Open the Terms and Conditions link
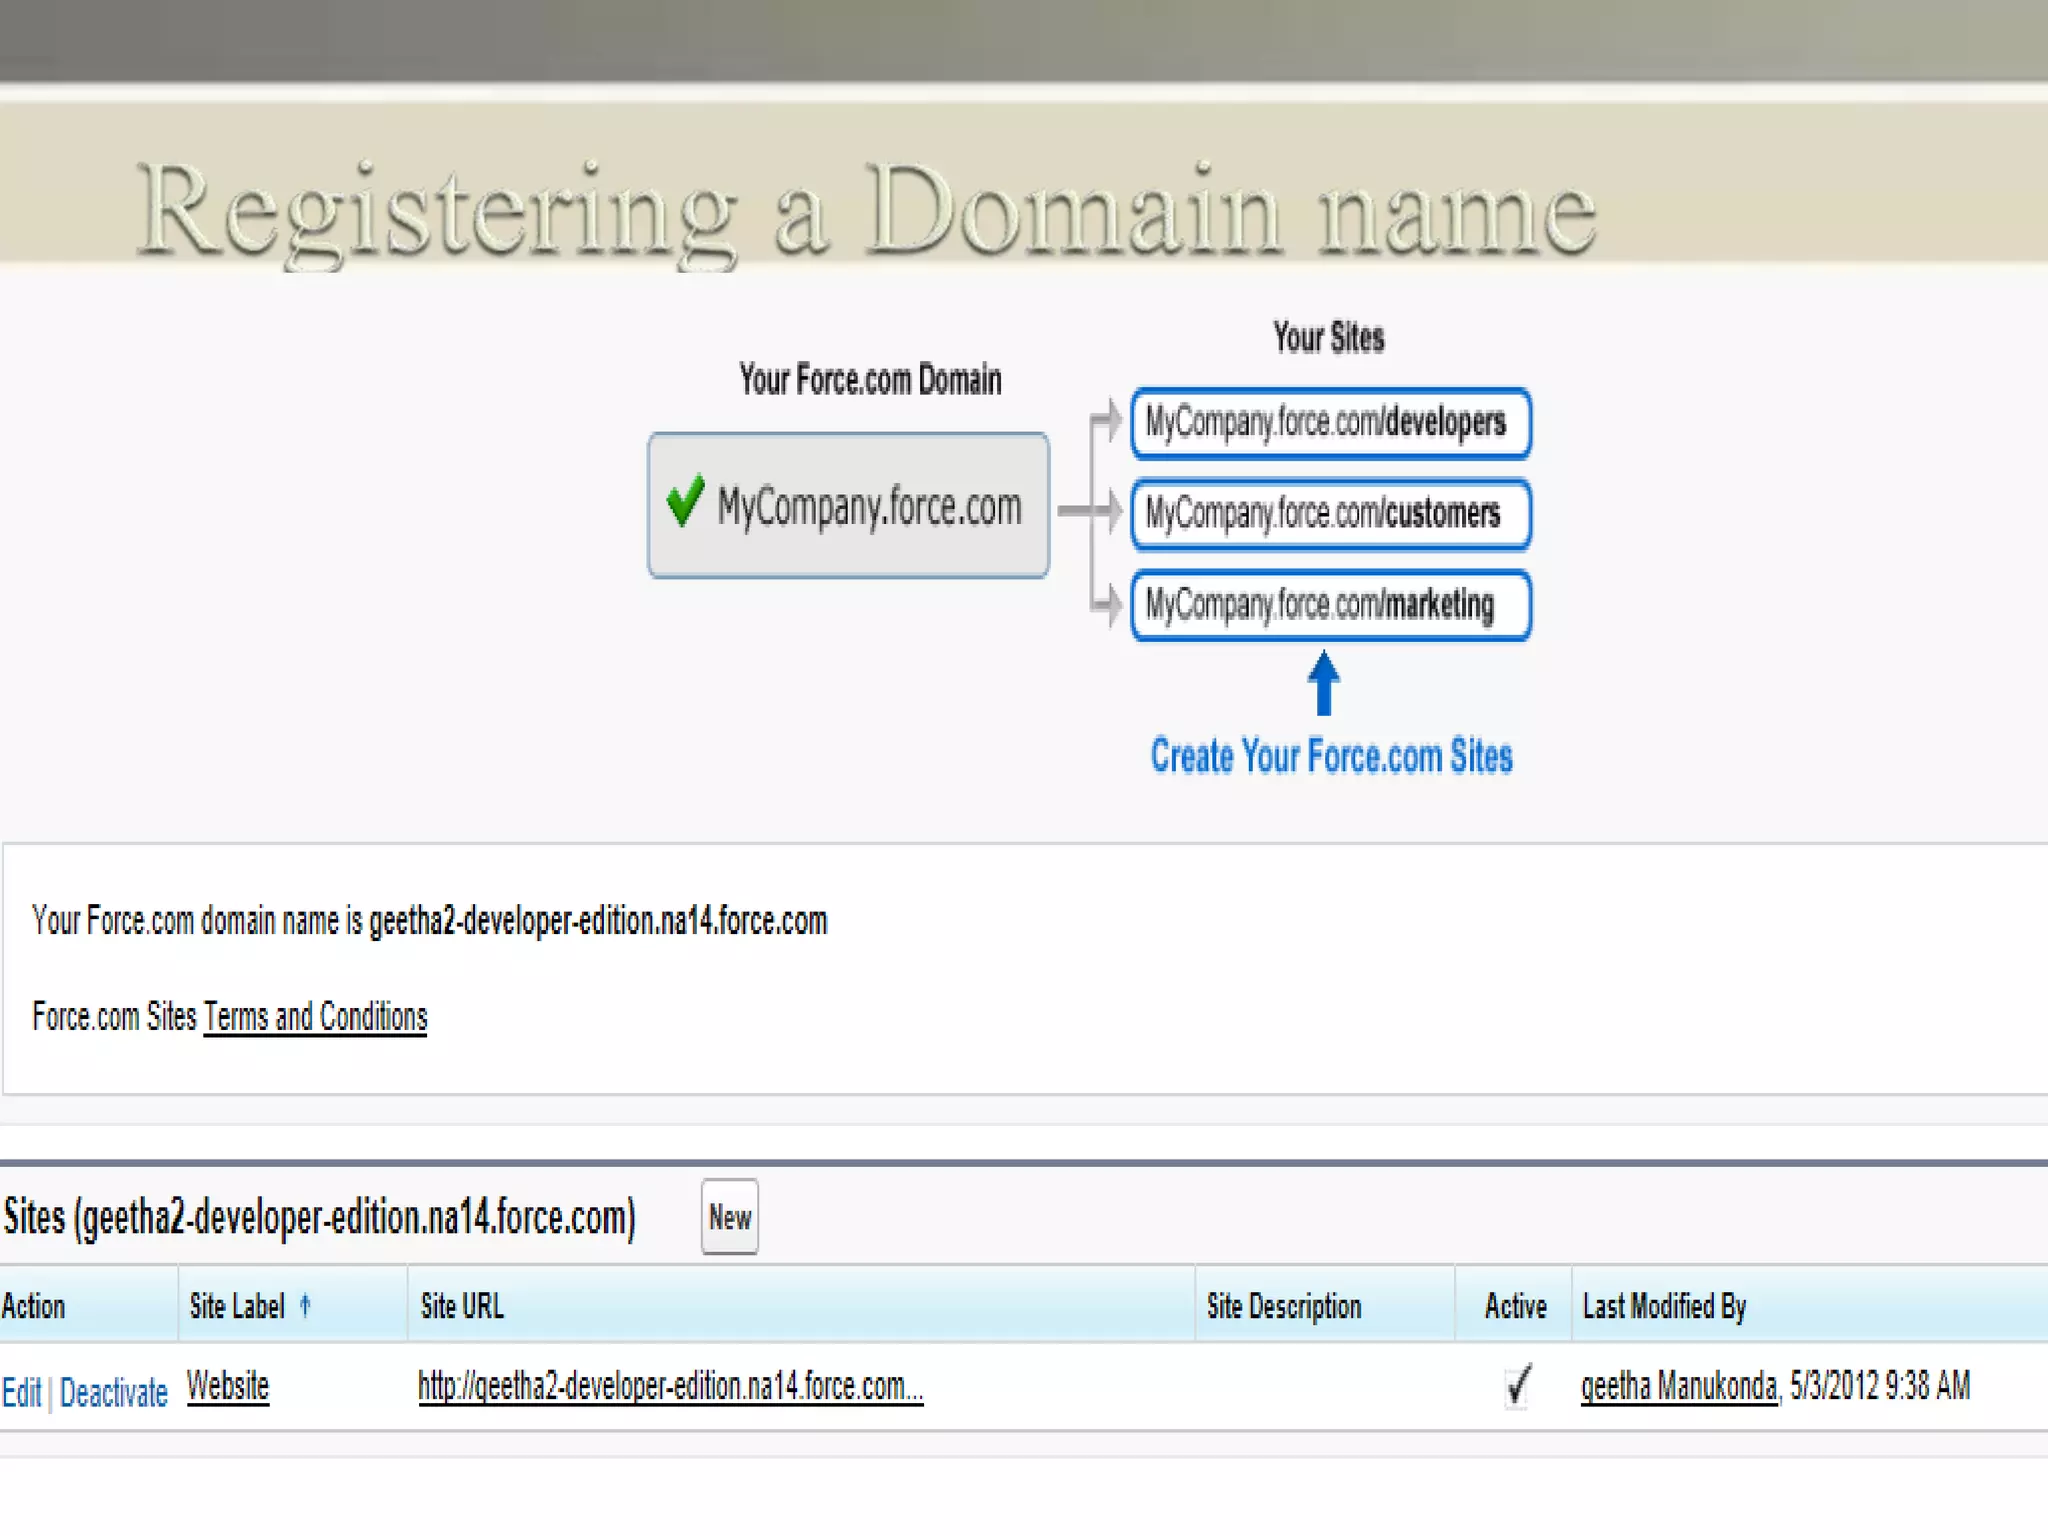2048x1536 pixels. click(315, 1017)
